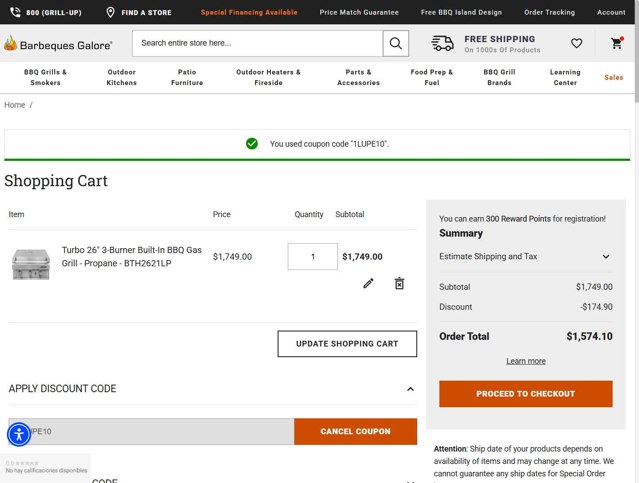Click the phone icon next to 800 (GRILL-UP)

[15, 12]
